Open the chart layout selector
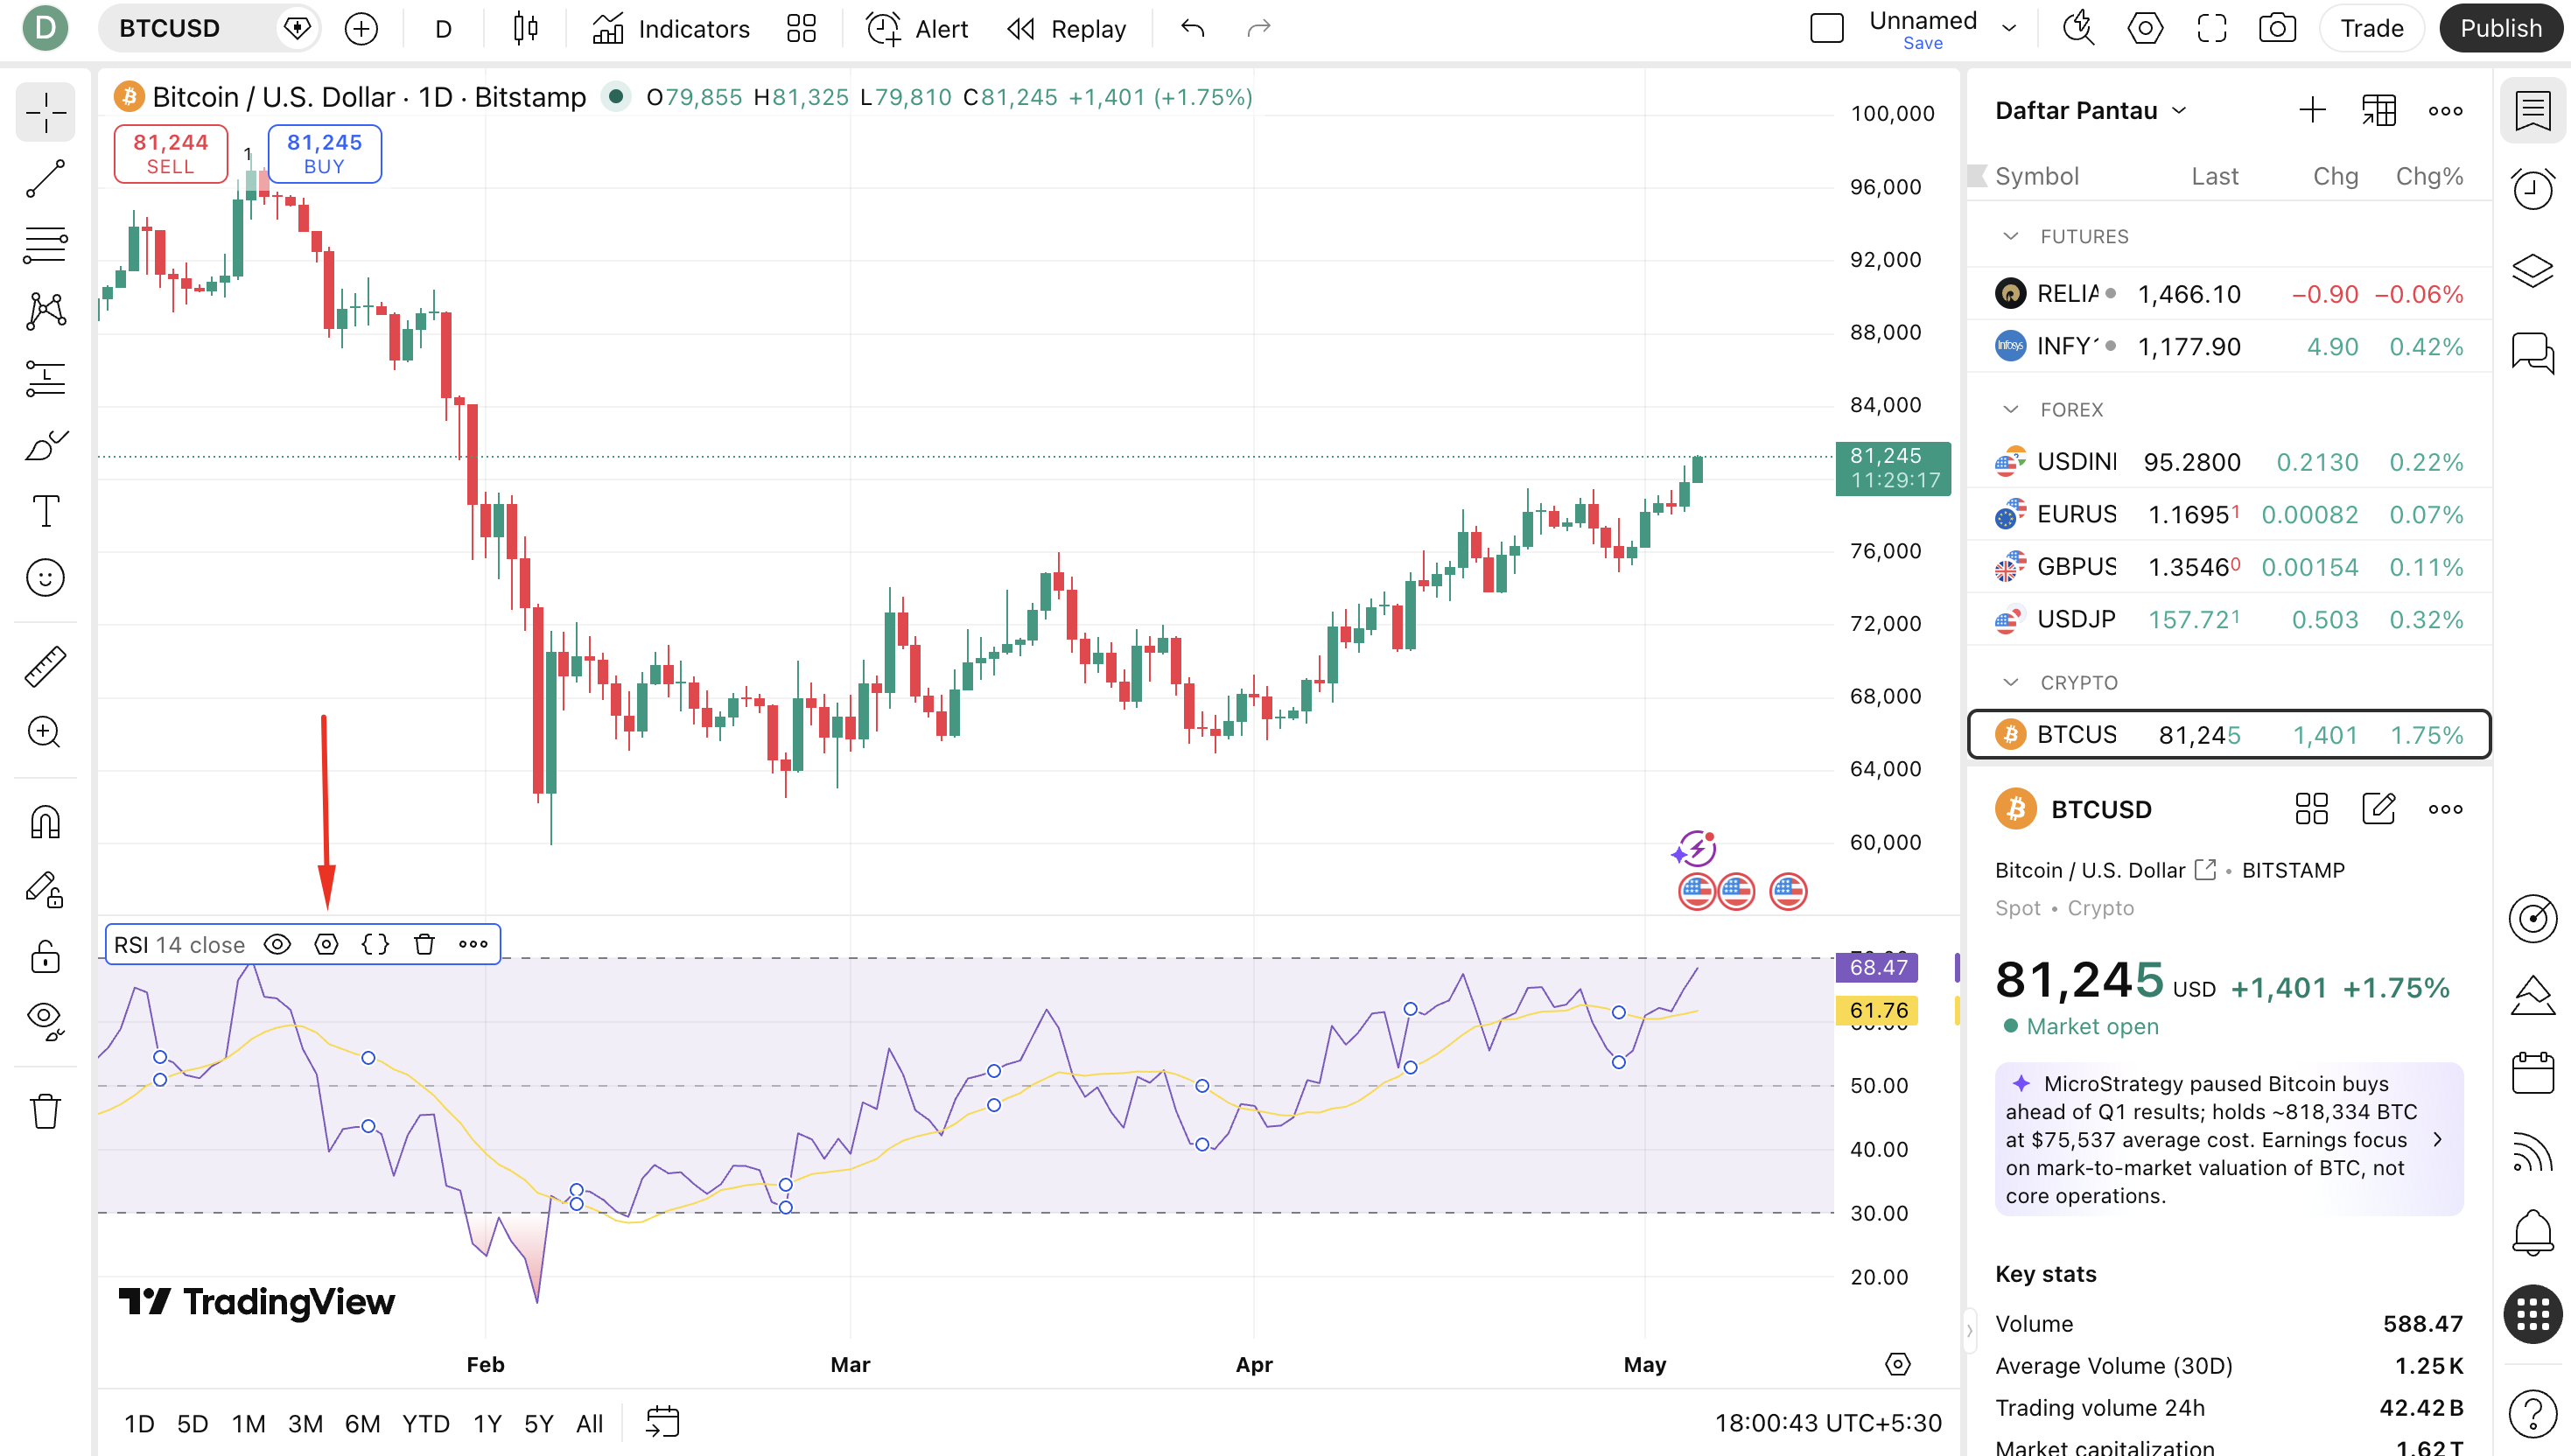The image size is (2571, 1456). coord(1826,28)
